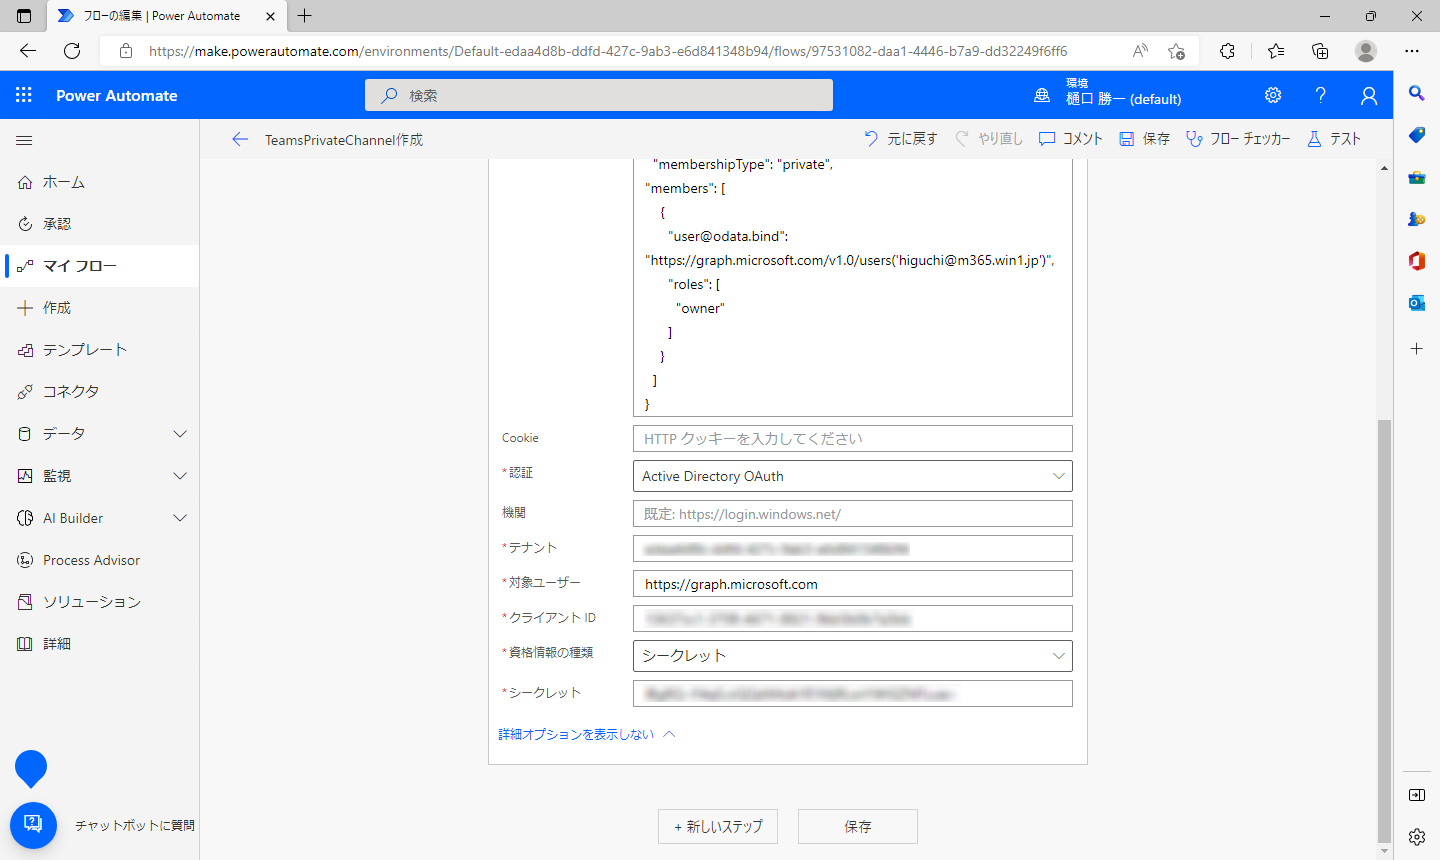Collapse advanced options link 詳細オプションを表示しない
The height and width of the screenshot is (860, 1440).
tap(587, 734)
